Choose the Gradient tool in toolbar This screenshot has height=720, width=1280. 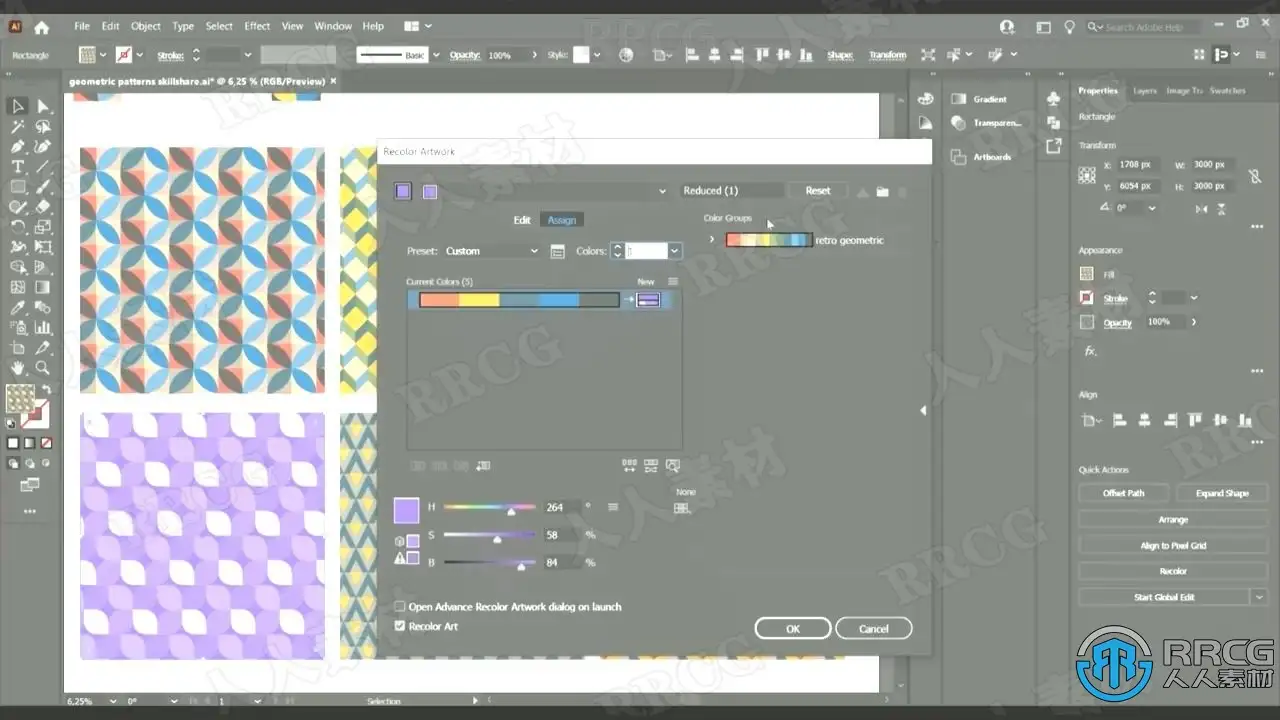pyautogui.click(x=43, y=287)
